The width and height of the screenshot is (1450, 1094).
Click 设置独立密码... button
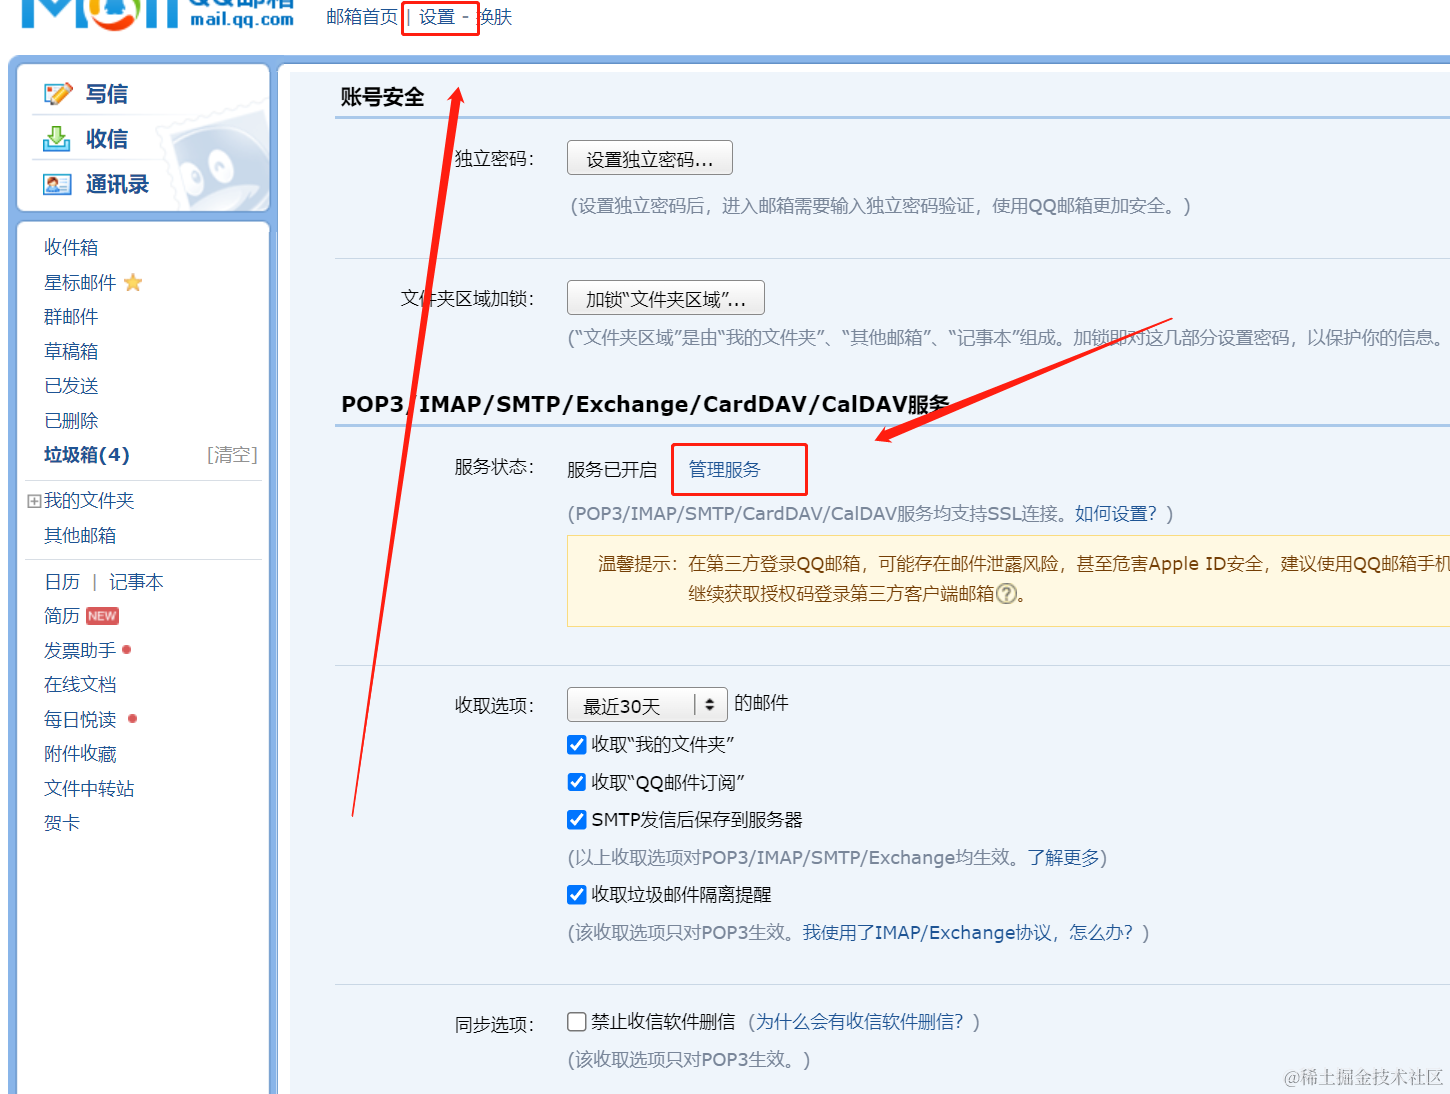pos(650,158)
